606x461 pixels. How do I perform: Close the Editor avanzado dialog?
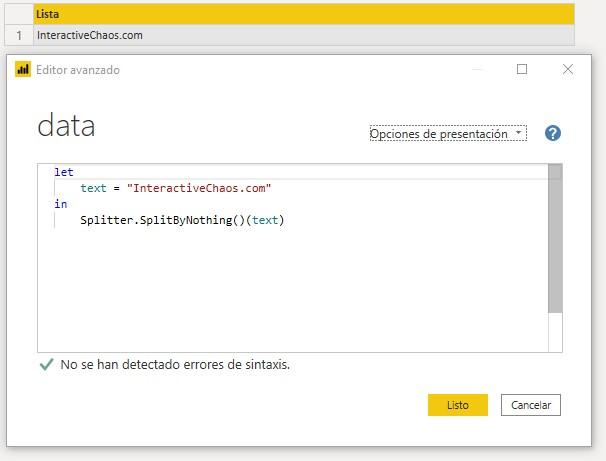[567, 70]
